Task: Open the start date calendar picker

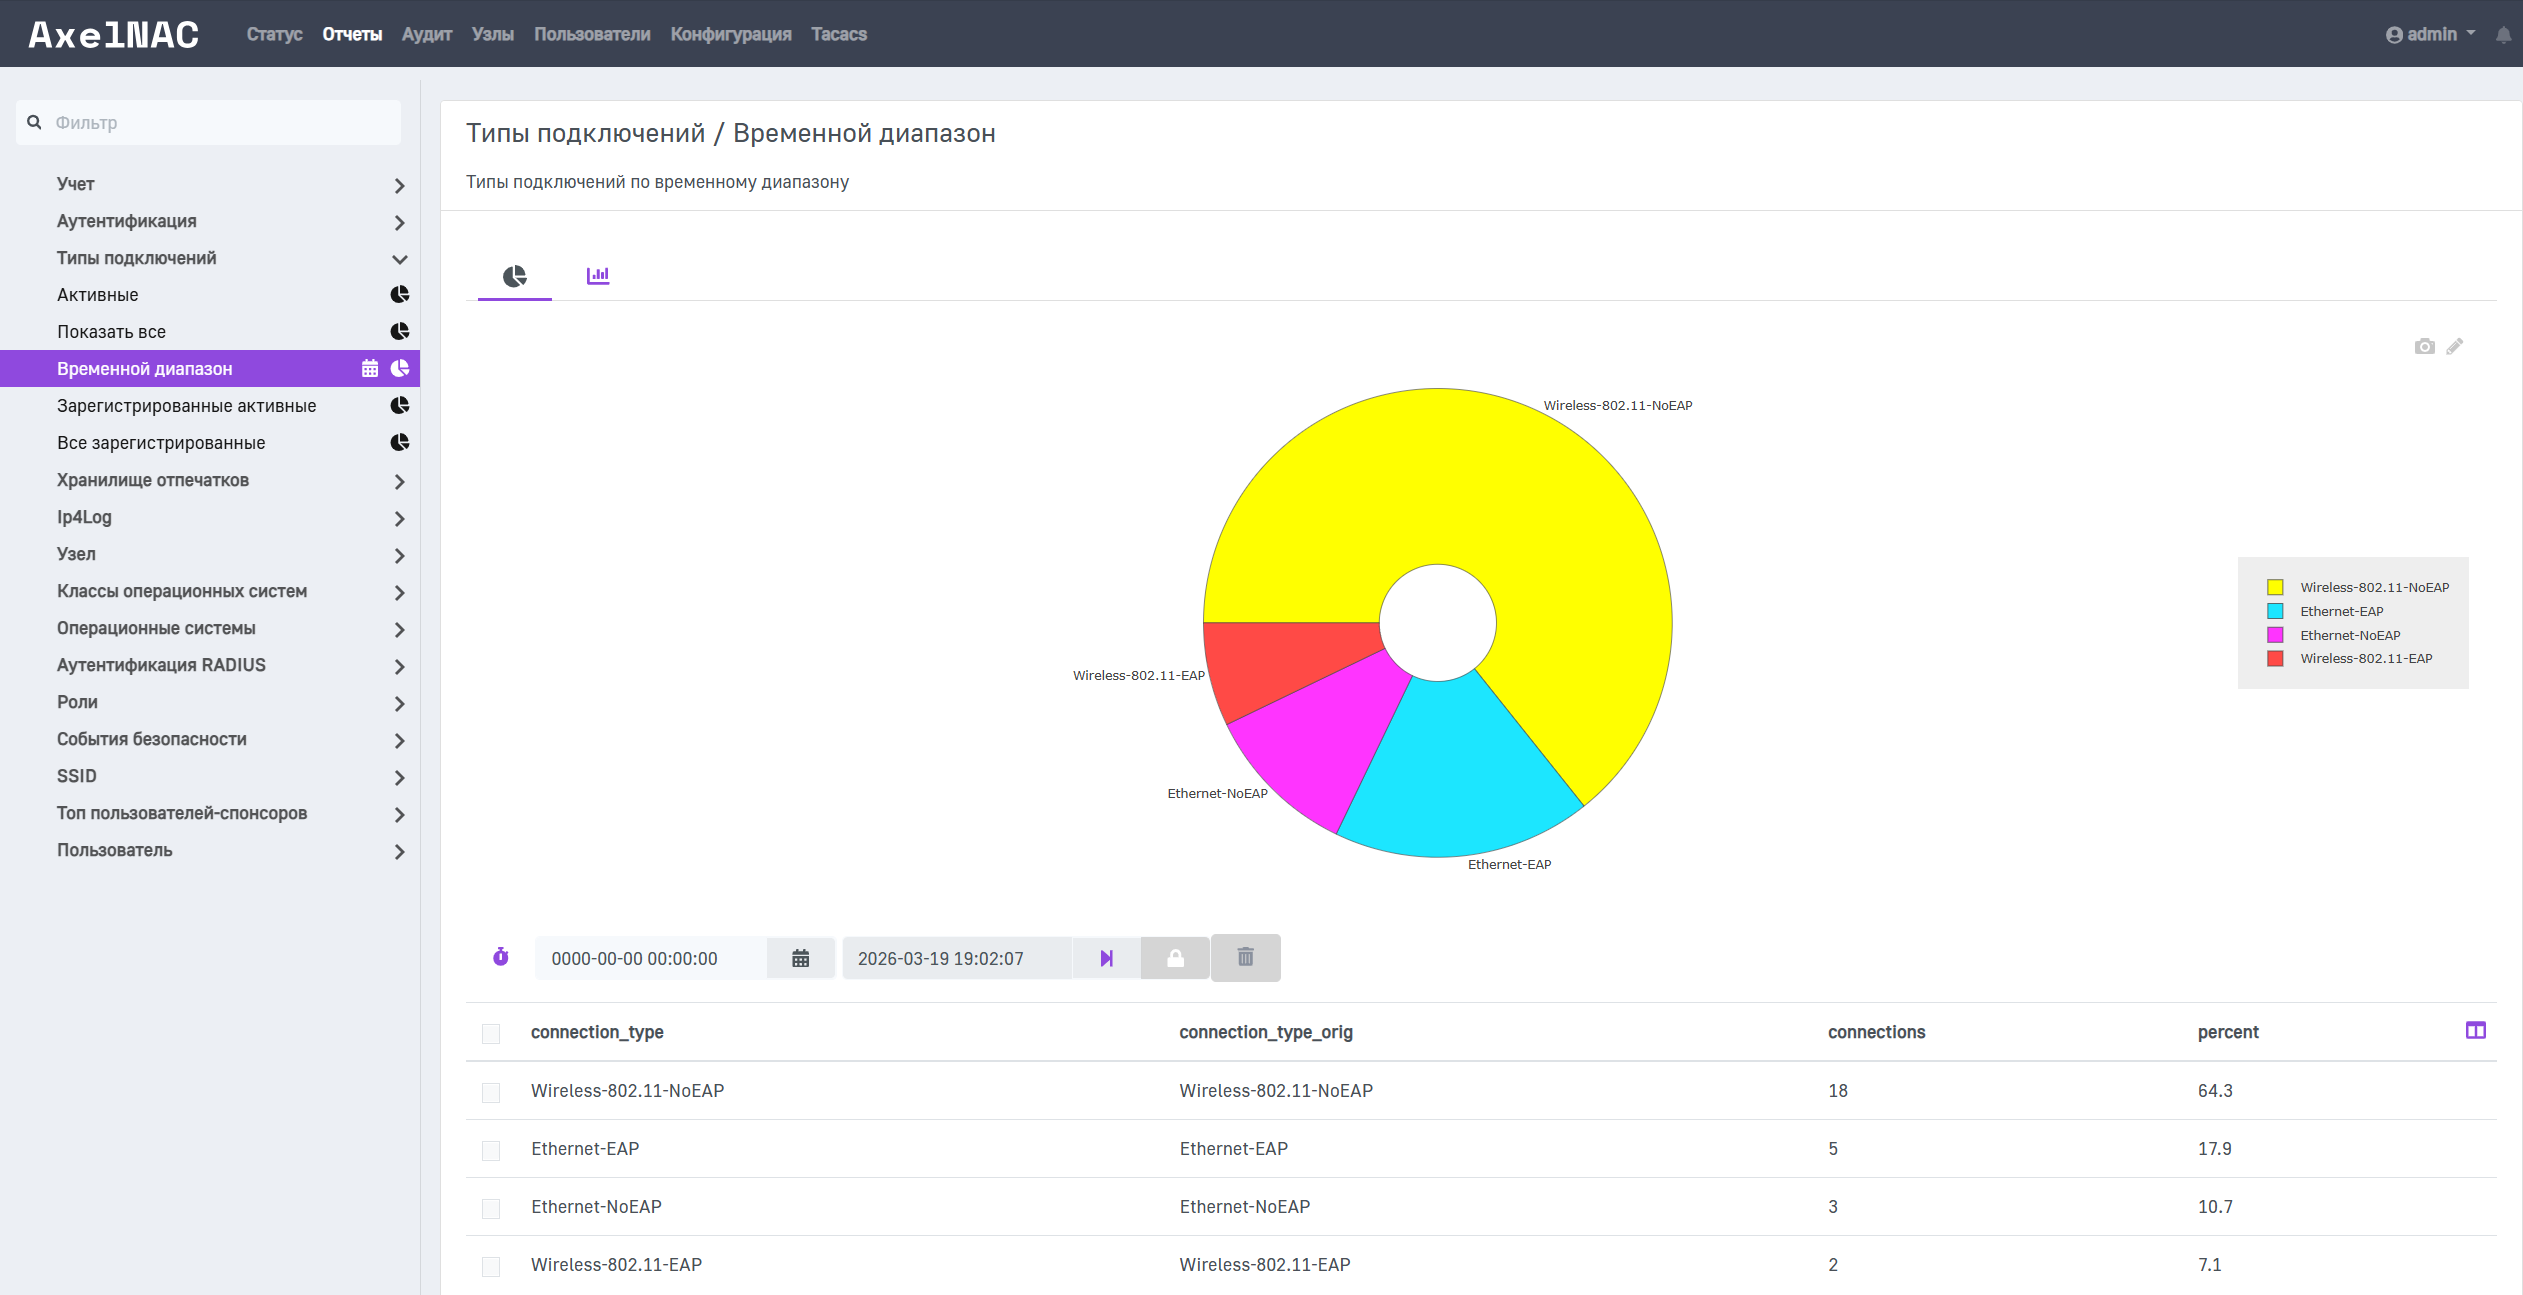Action: coord(800,958)
